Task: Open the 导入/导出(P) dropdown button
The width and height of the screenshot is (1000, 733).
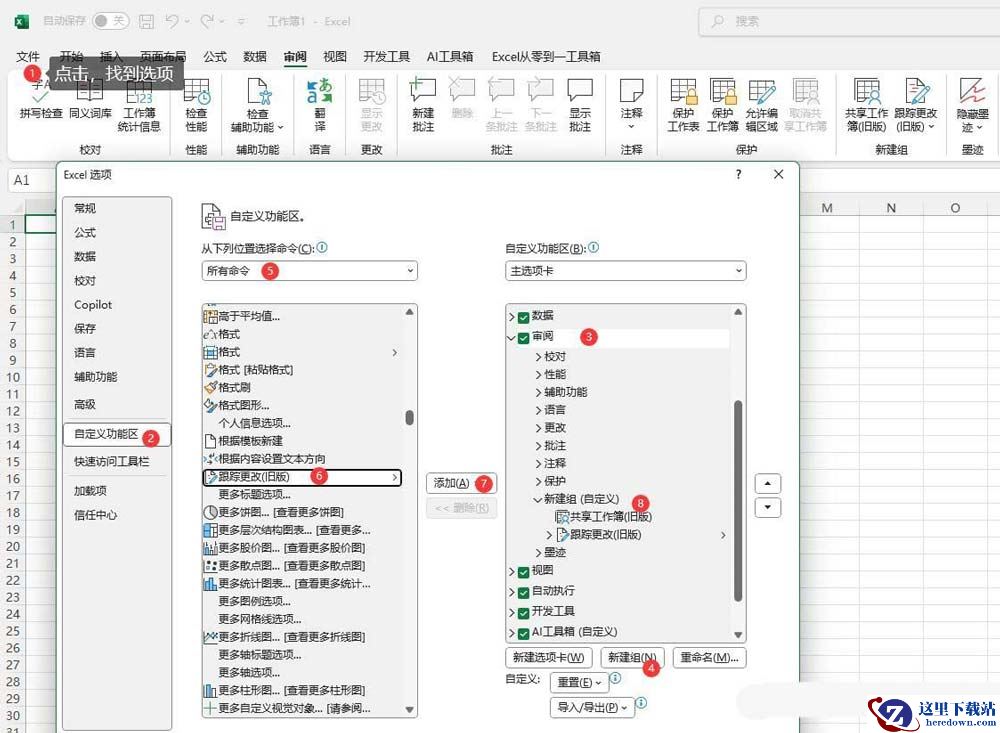Action: 592,707
